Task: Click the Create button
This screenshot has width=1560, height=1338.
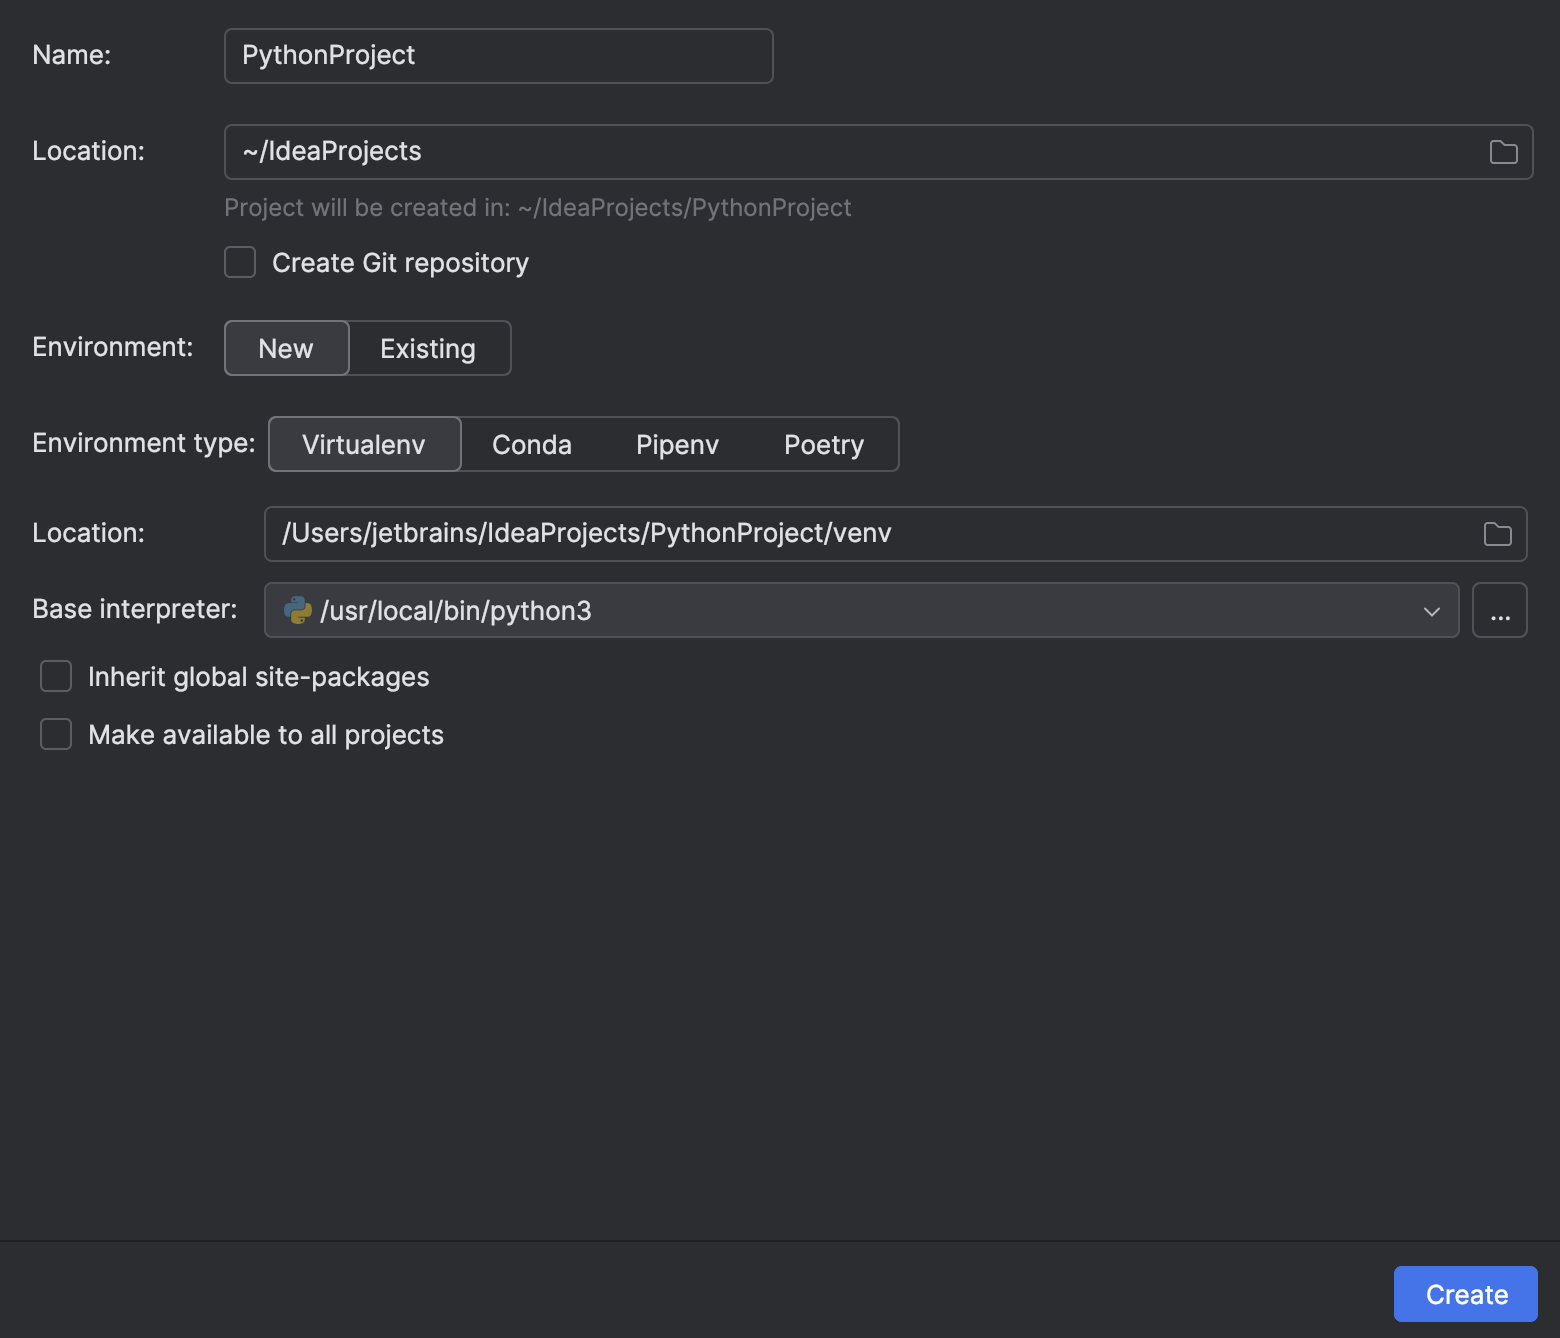Action: tap(1465, 1293)
